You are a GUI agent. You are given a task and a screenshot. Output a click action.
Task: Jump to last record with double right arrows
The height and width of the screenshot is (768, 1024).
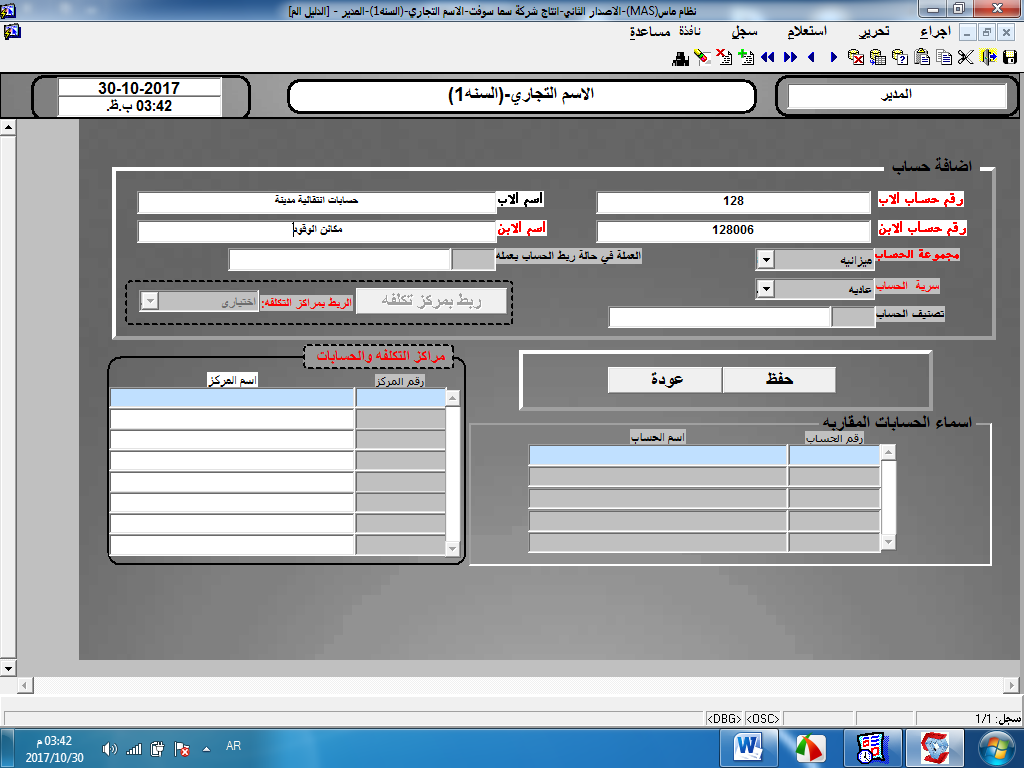790,57
